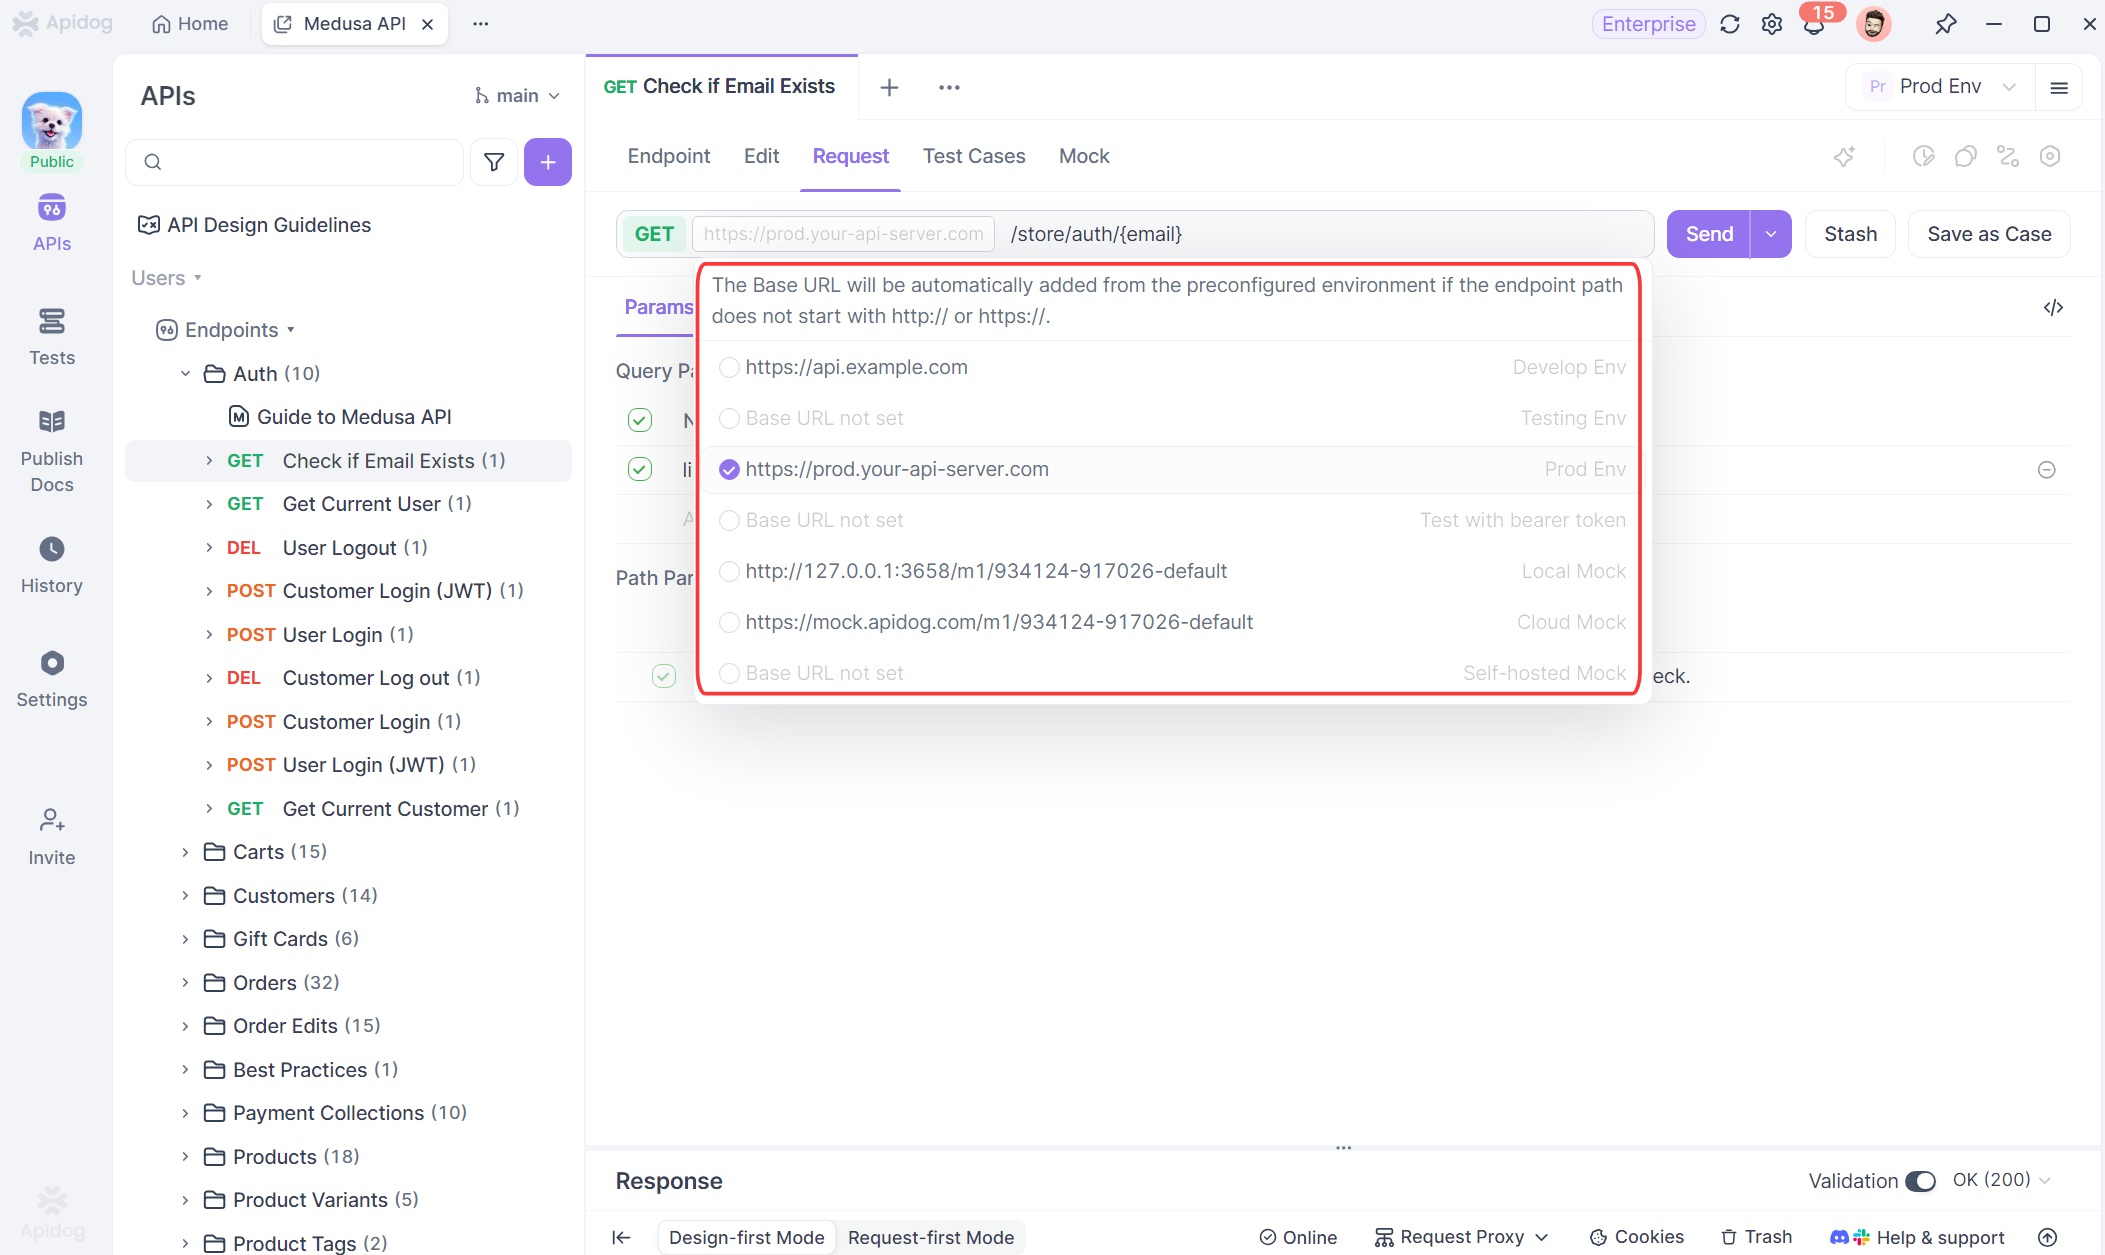Open the notifications bell icon
Screen dimensions: 2105x1255
(x=1813, y=24)
